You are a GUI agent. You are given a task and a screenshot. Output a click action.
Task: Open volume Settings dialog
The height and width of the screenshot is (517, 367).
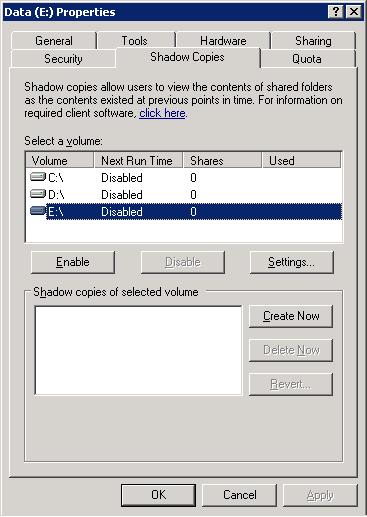coord(292,262)
